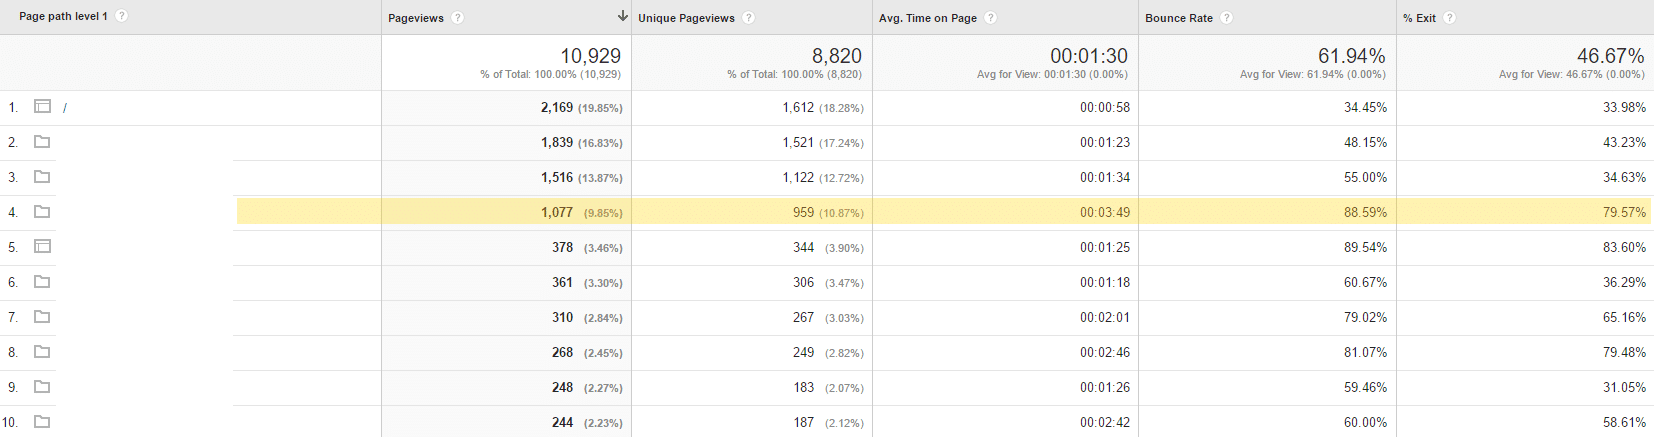Open the % Exit help icon

1449,18
